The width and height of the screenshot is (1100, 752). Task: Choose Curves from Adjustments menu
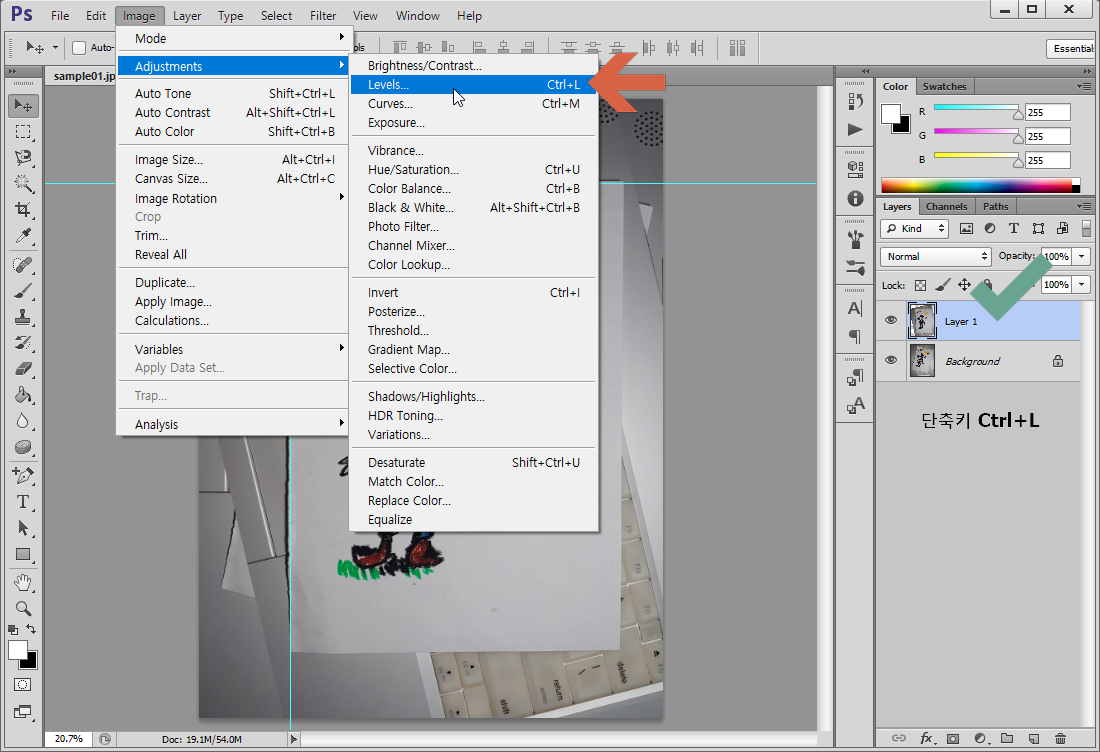coord(474,103)
